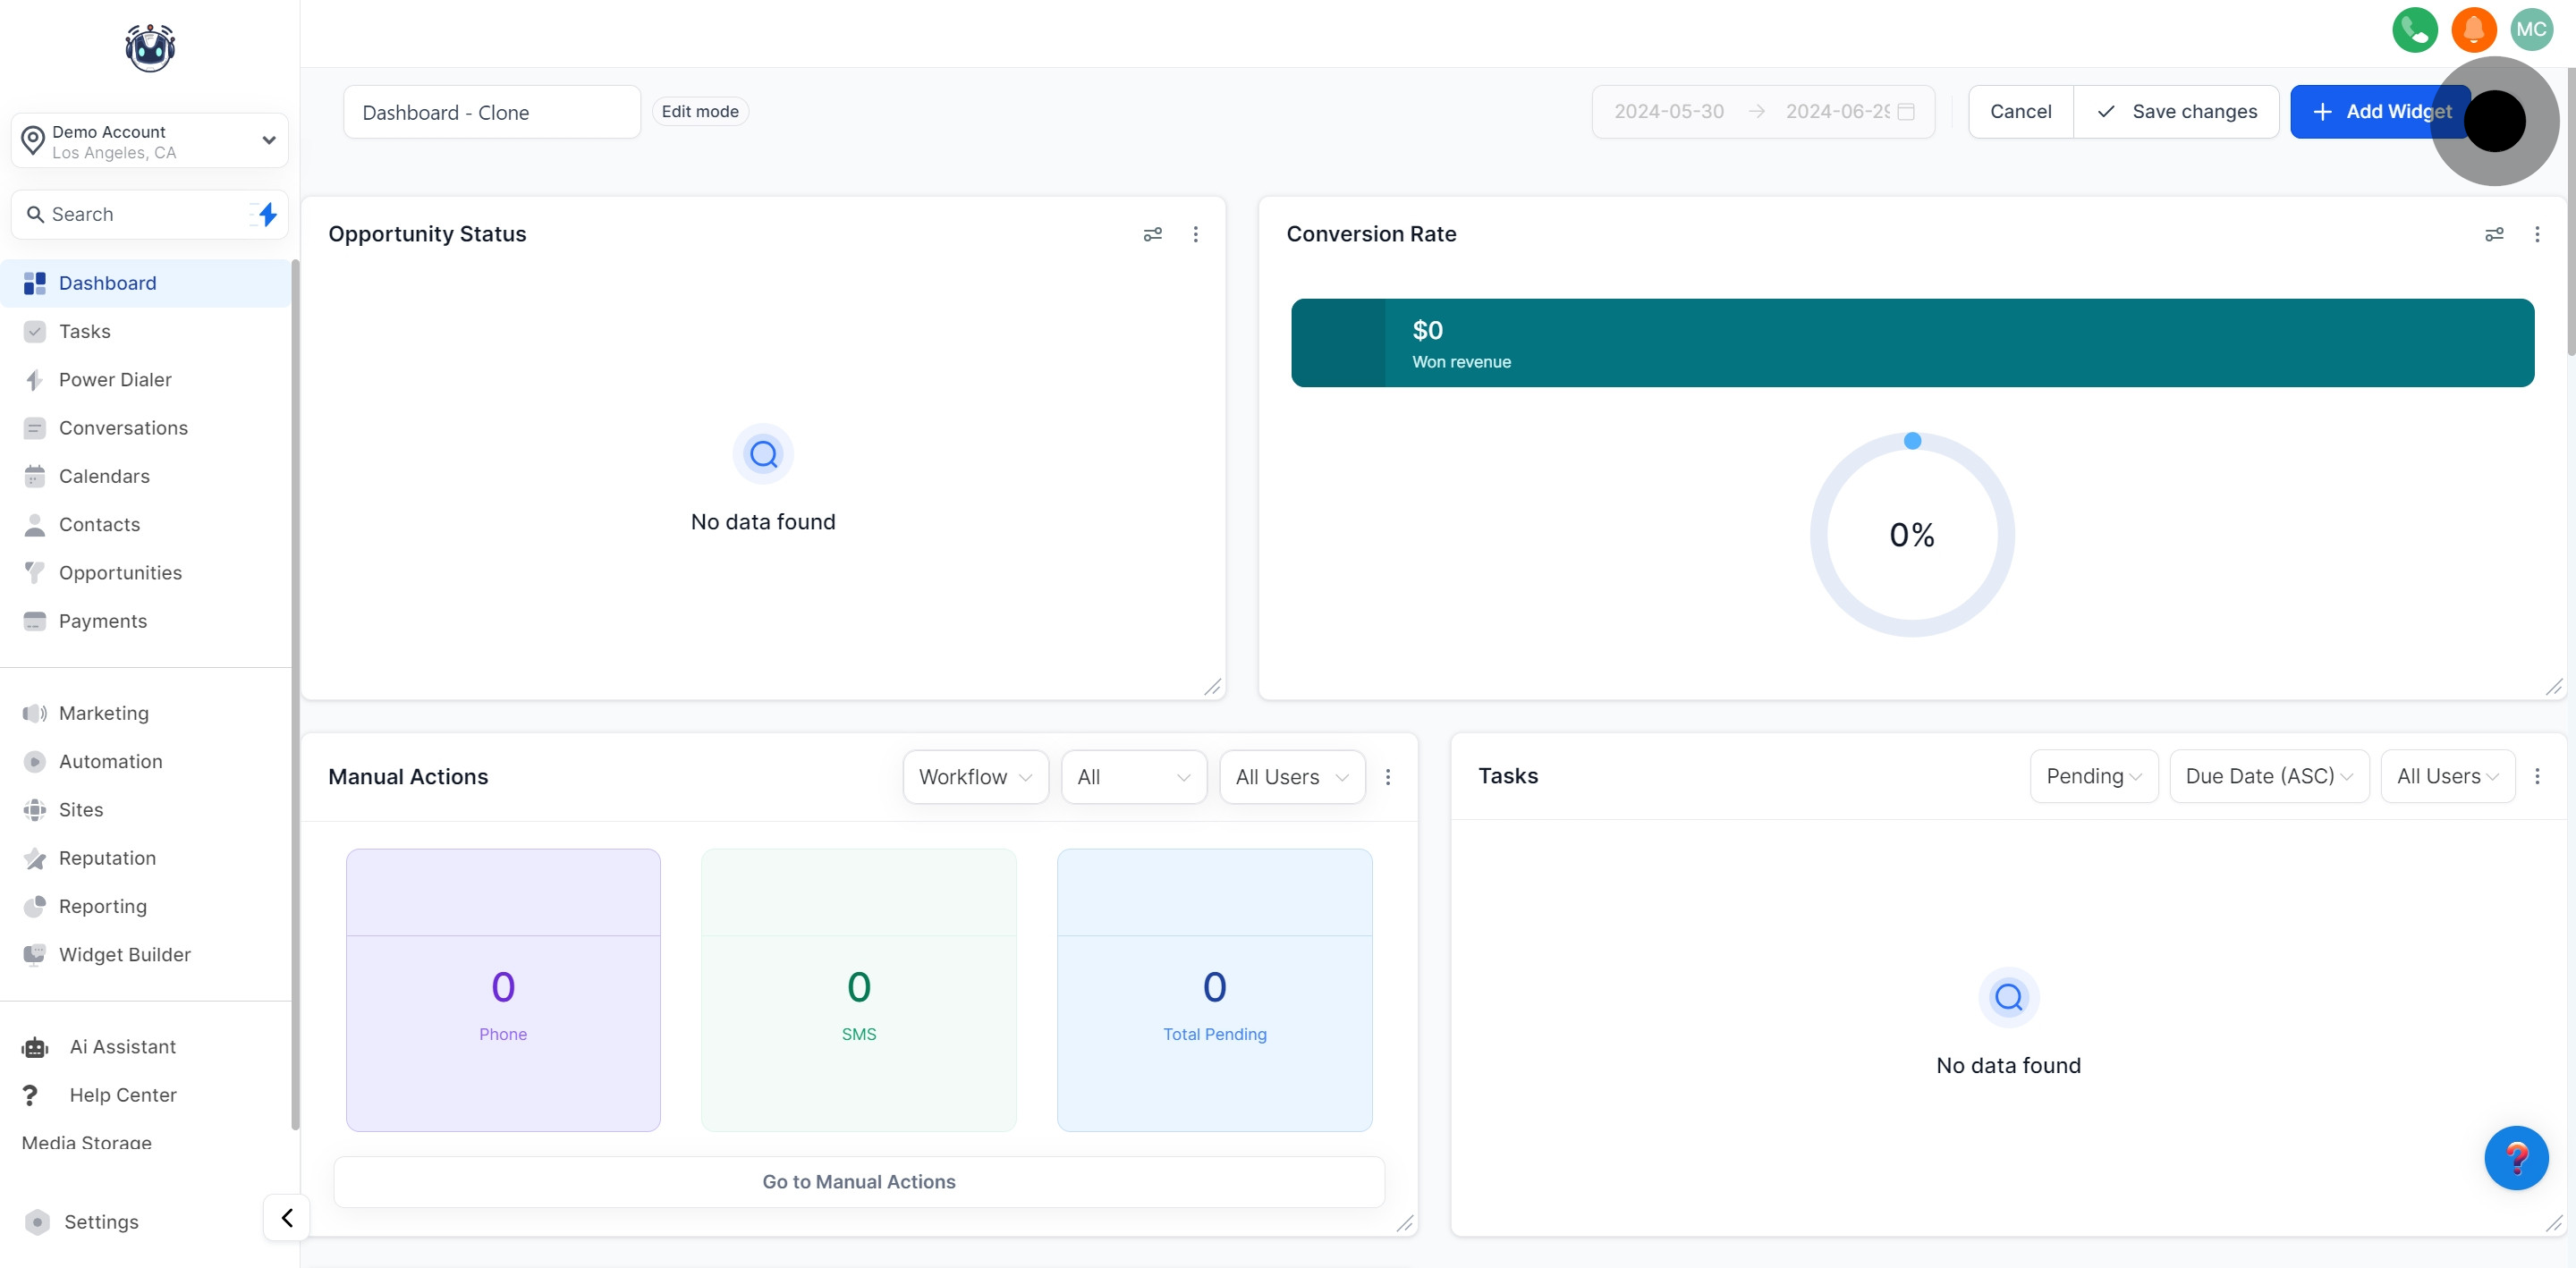The height and width of the screenshot is (1268, 2576).
Task: Click the Conversion Rate progress ring handle
Action: (x=1912, y=441)
